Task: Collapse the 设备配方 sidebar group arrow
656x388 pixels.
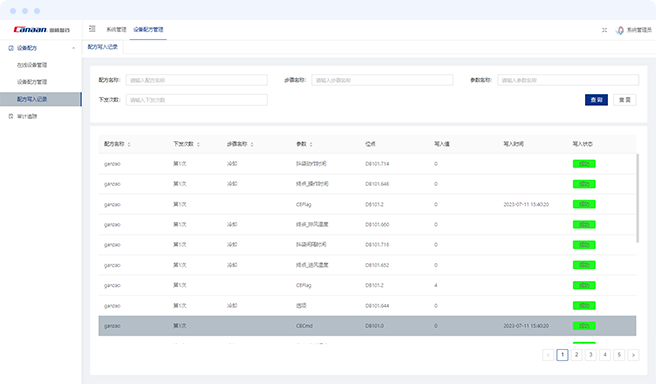Action: 74,48
